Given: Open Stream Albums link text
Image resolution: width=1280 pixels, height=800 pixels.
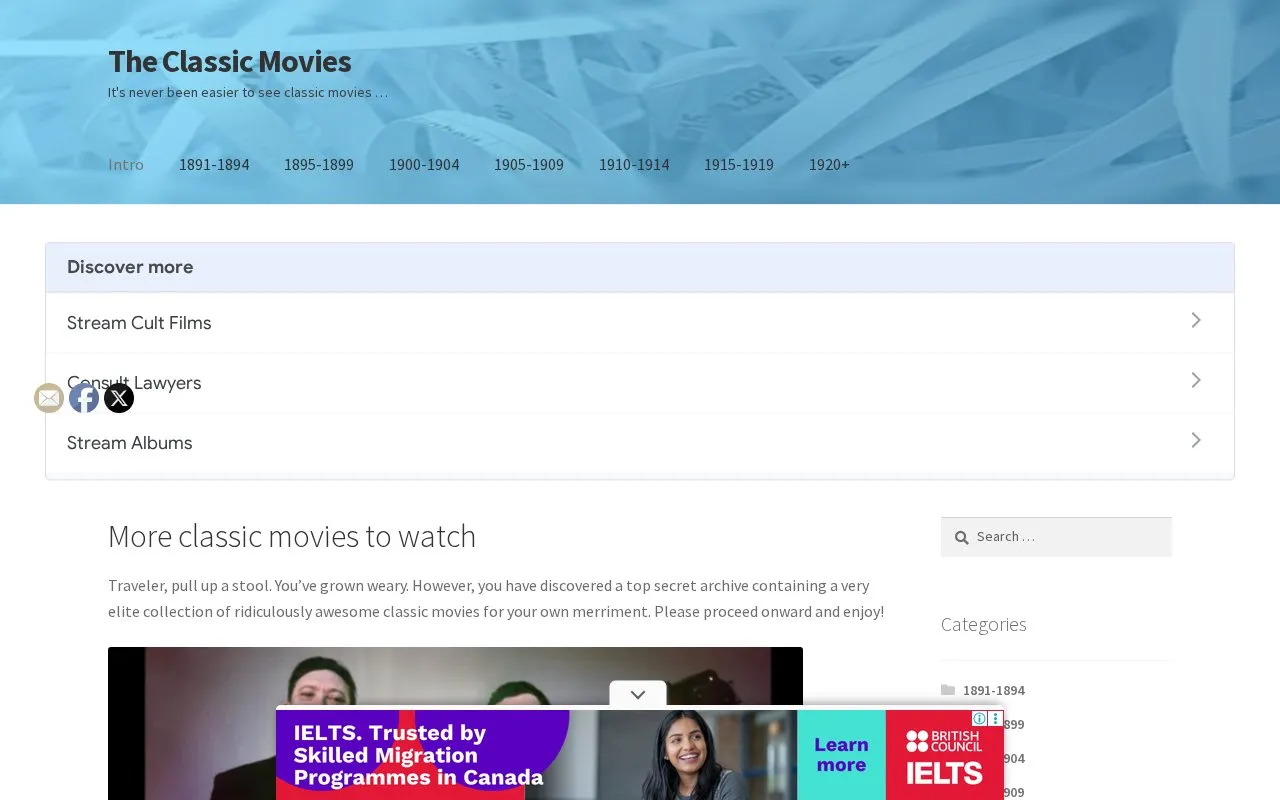Looking at the screenshot, I should pyautogui.click(x=130, y=443).
